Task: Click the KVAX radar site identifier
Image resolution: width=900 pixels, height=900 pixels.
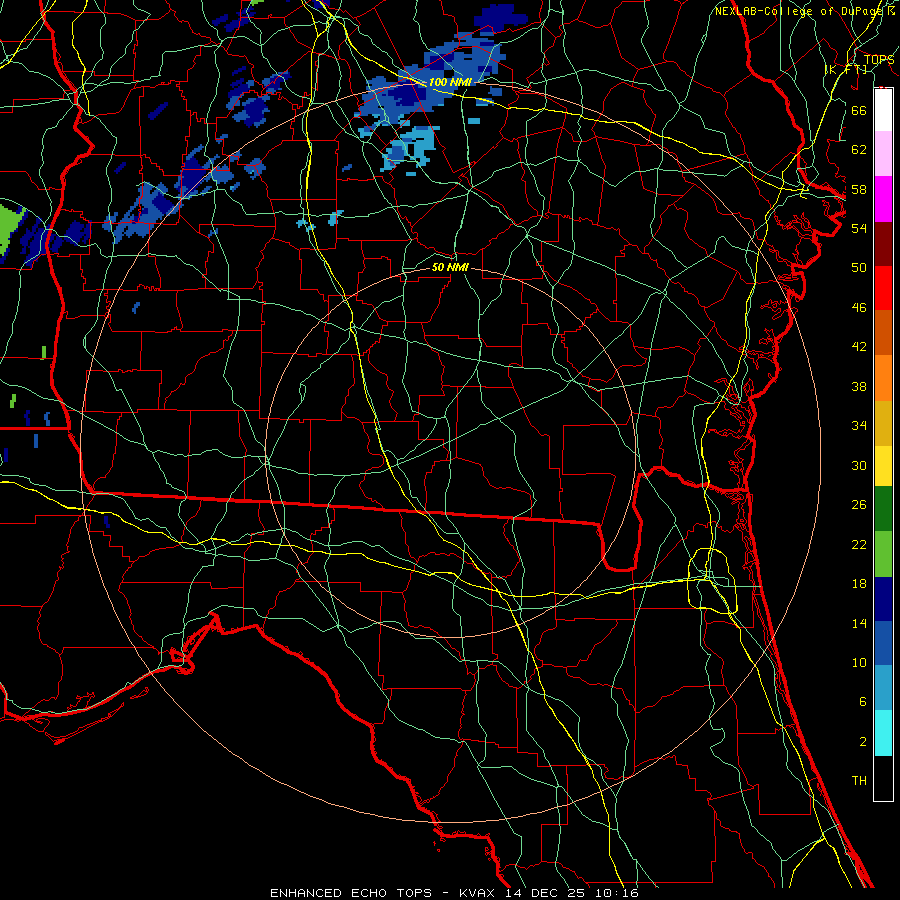Action: (x=479, y=893)
